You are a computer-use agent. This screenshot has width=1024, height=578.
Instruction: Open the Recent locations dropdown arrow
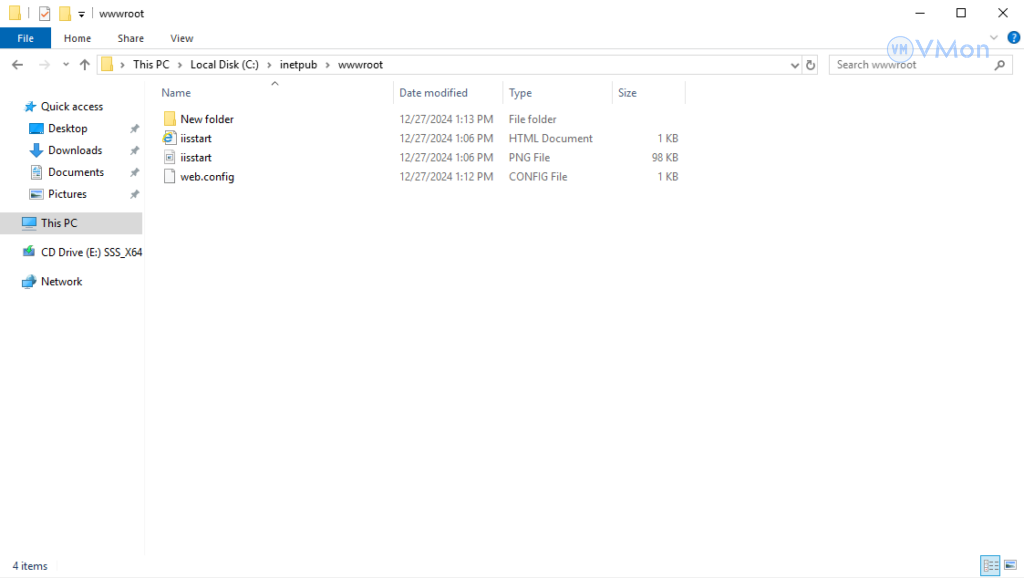66,65
